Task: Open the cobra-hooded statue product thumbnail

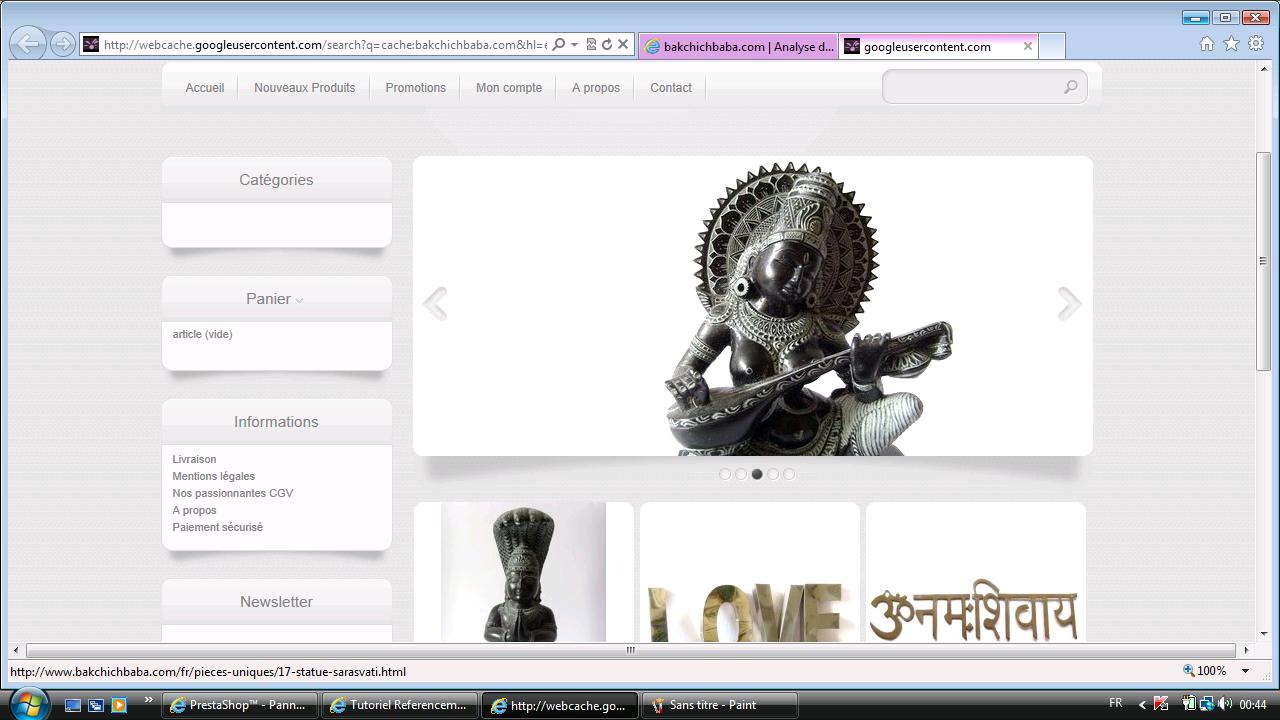Action: coord(524,572)
